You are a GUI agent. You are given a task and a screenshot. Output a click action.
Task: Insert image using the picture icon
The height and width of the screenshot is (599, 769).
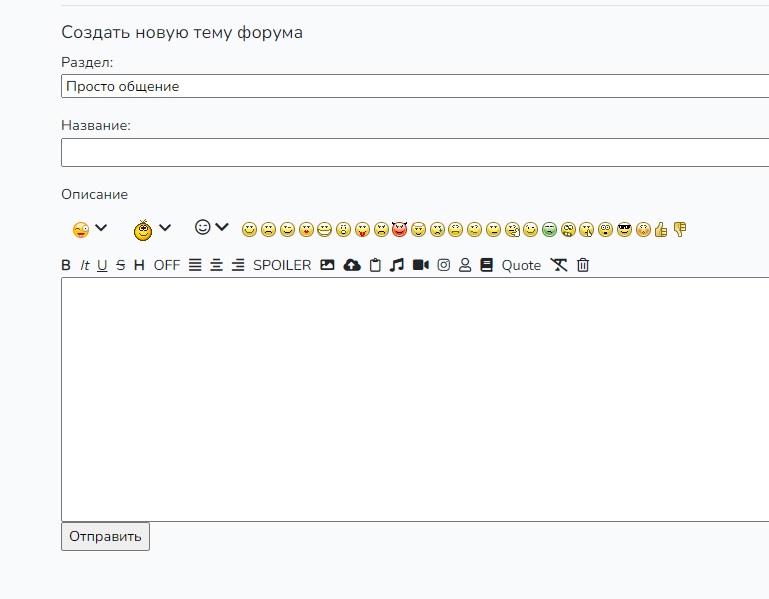coord(327,265)
